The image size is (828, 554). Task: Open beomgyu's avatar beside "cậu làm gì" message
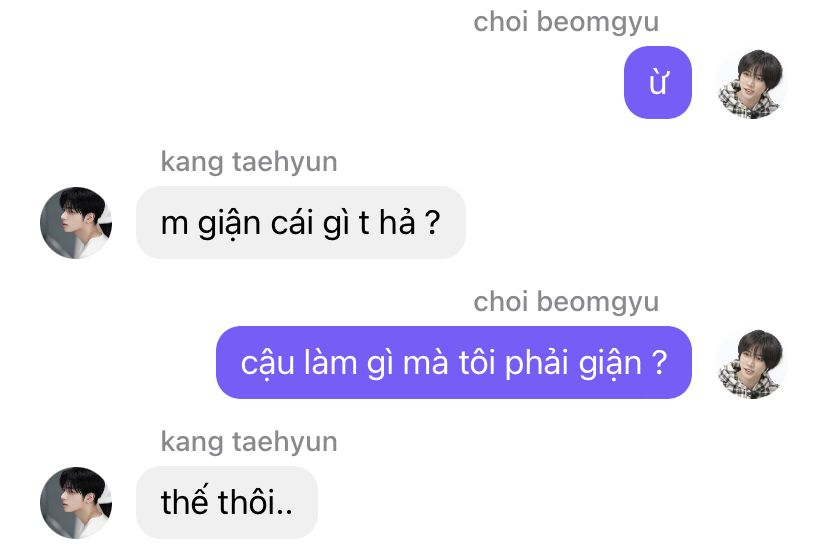tap(752, 363)
